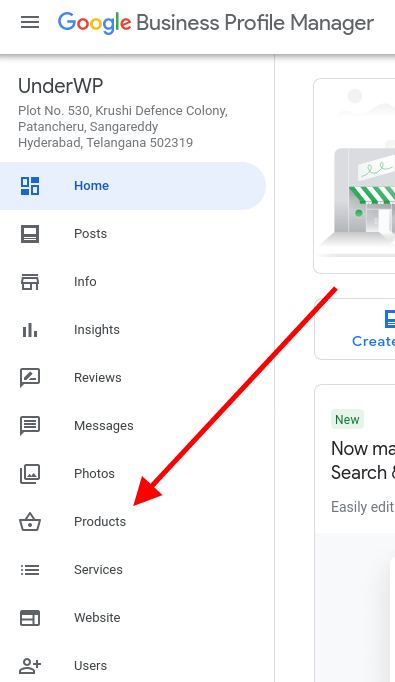
Task: Click the Products basket icon
Action: [30, 522]
